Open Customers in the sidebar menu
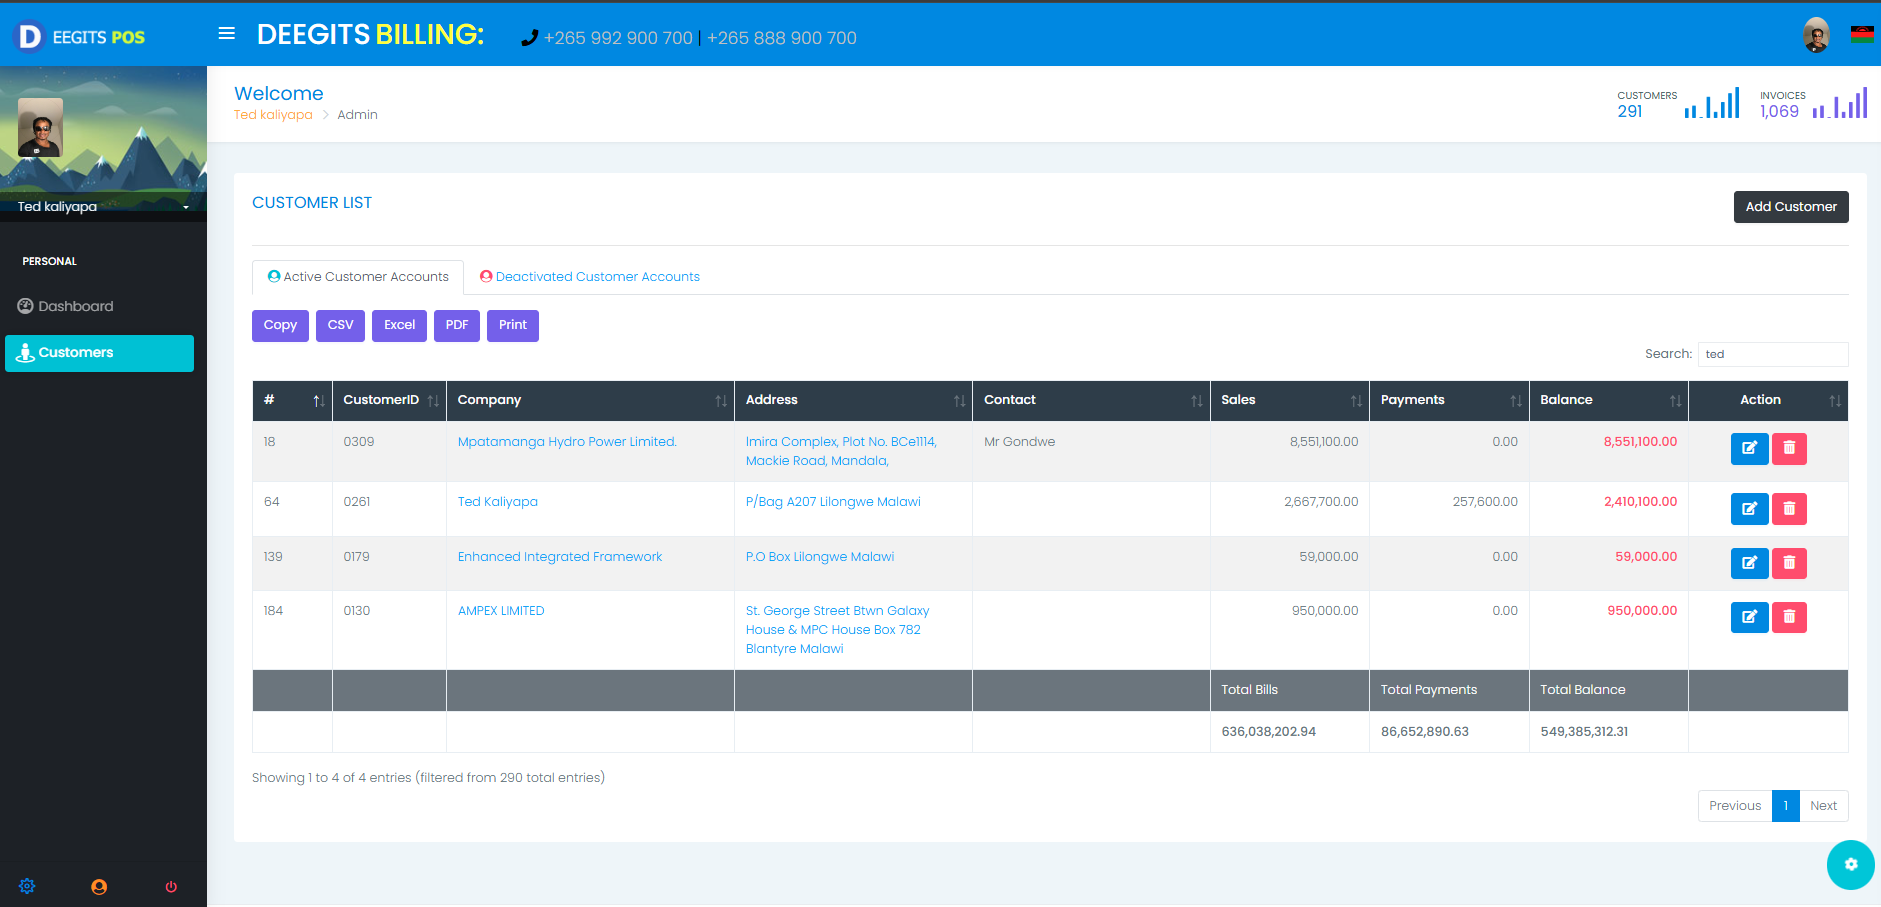Viewport: 1881px width, 907px height. click(99, 353)
